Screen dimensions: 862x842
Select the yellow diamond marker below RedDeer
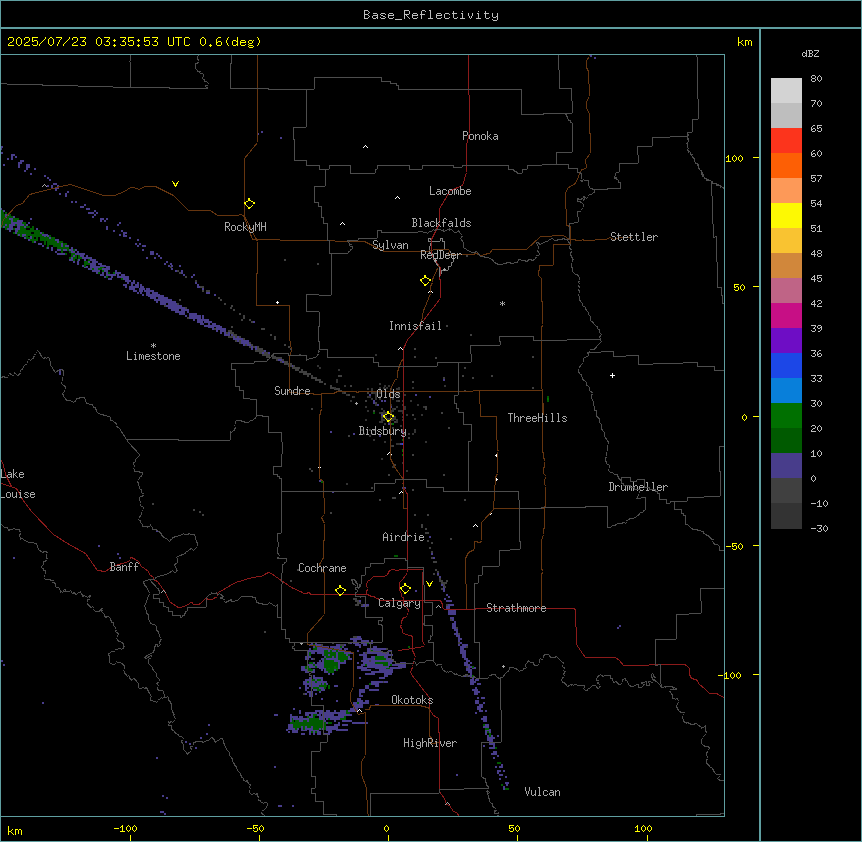tap(426, 281)
